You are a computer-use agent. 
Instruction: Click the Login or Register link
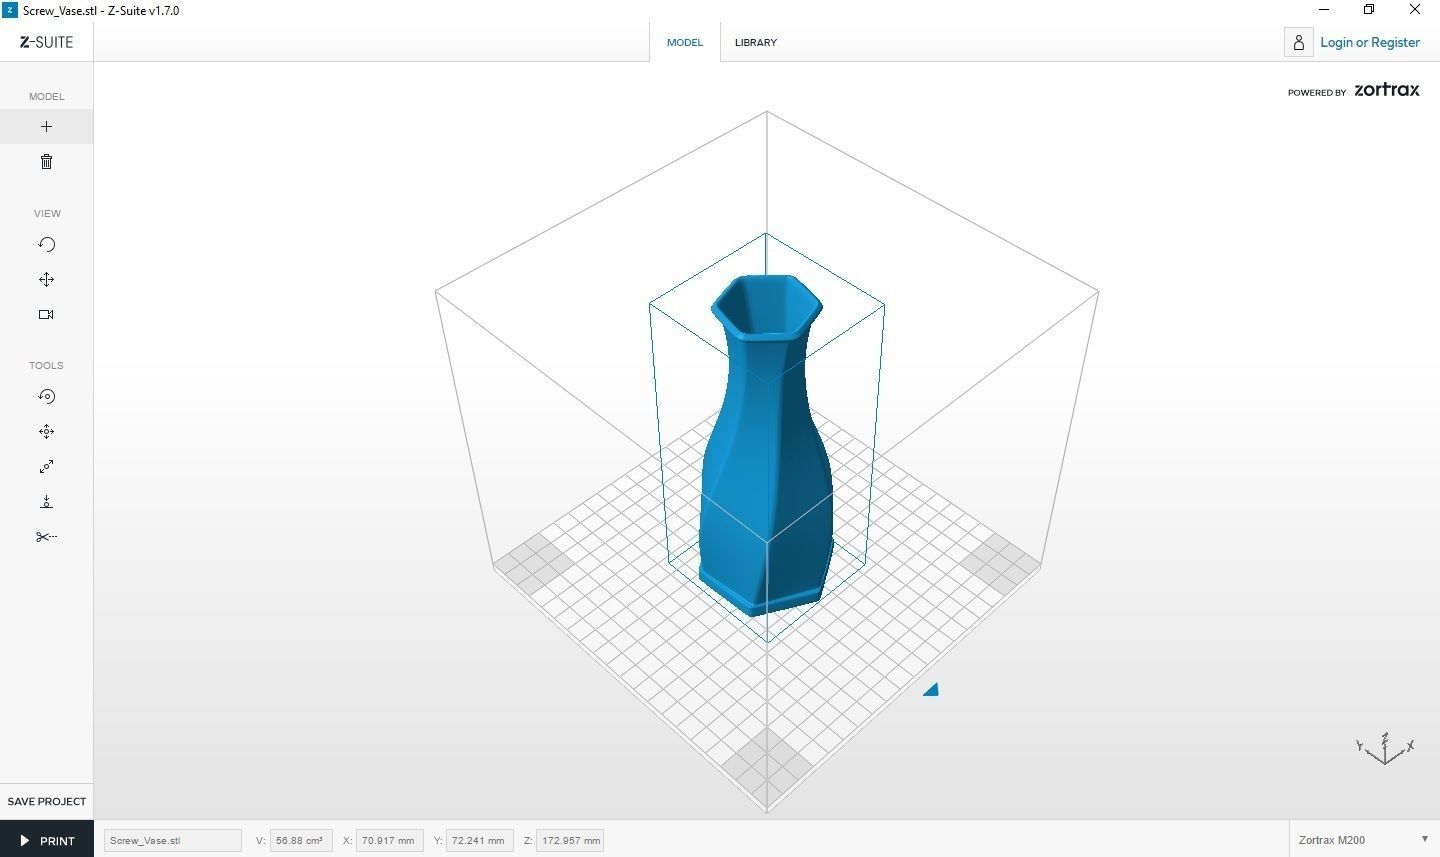[x=1369, y=42]
